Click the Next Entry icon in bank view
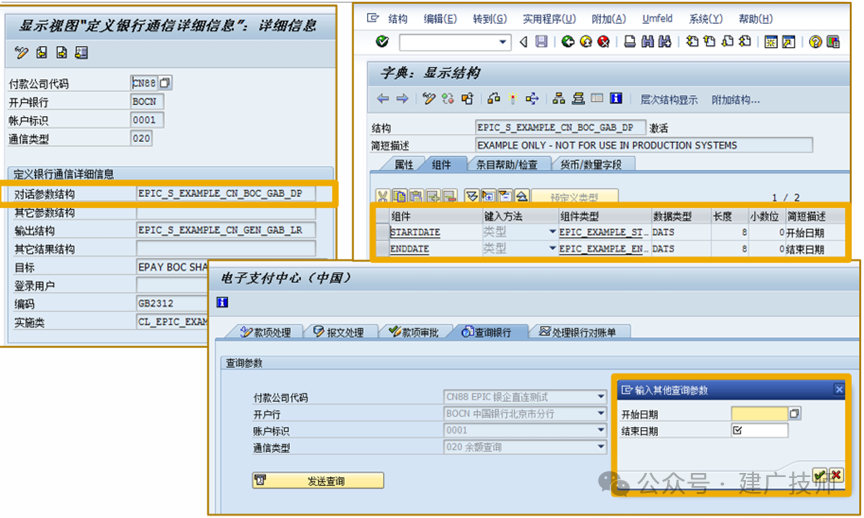 tap(61, 53)
